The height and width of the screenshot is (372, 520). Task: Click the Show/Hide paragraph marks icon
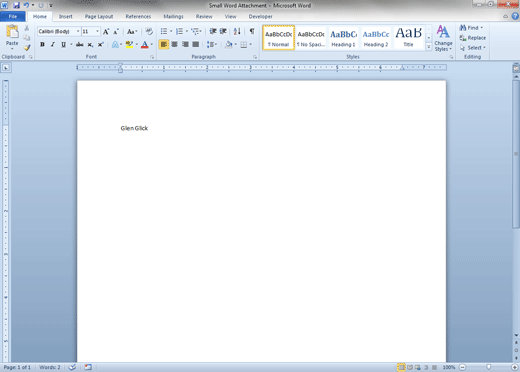pos(252,31)
